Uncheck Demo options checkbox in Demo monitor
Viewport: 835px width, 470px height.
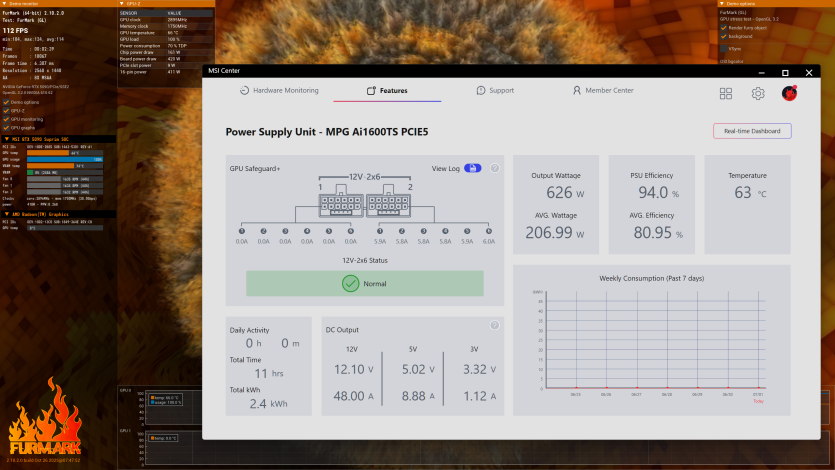click(6, 102)
